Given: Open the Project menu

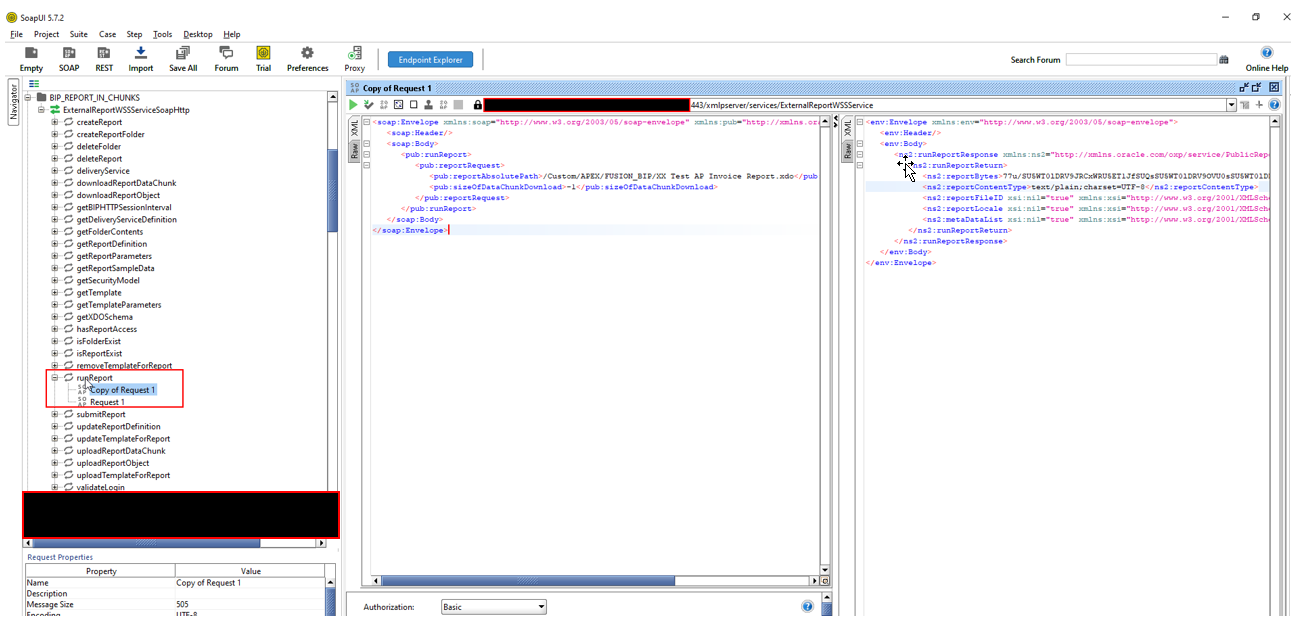Looking at the screenshot, I should (47, 34).
